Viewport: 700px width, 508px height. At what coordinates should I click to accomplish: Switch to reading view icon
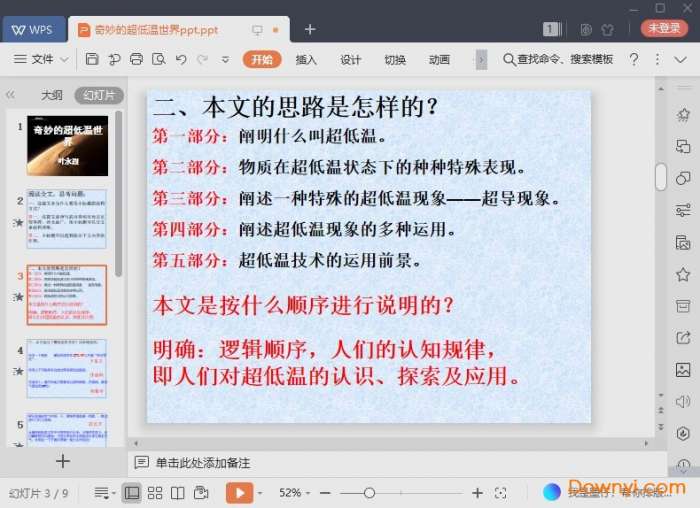tap(178, 493)
